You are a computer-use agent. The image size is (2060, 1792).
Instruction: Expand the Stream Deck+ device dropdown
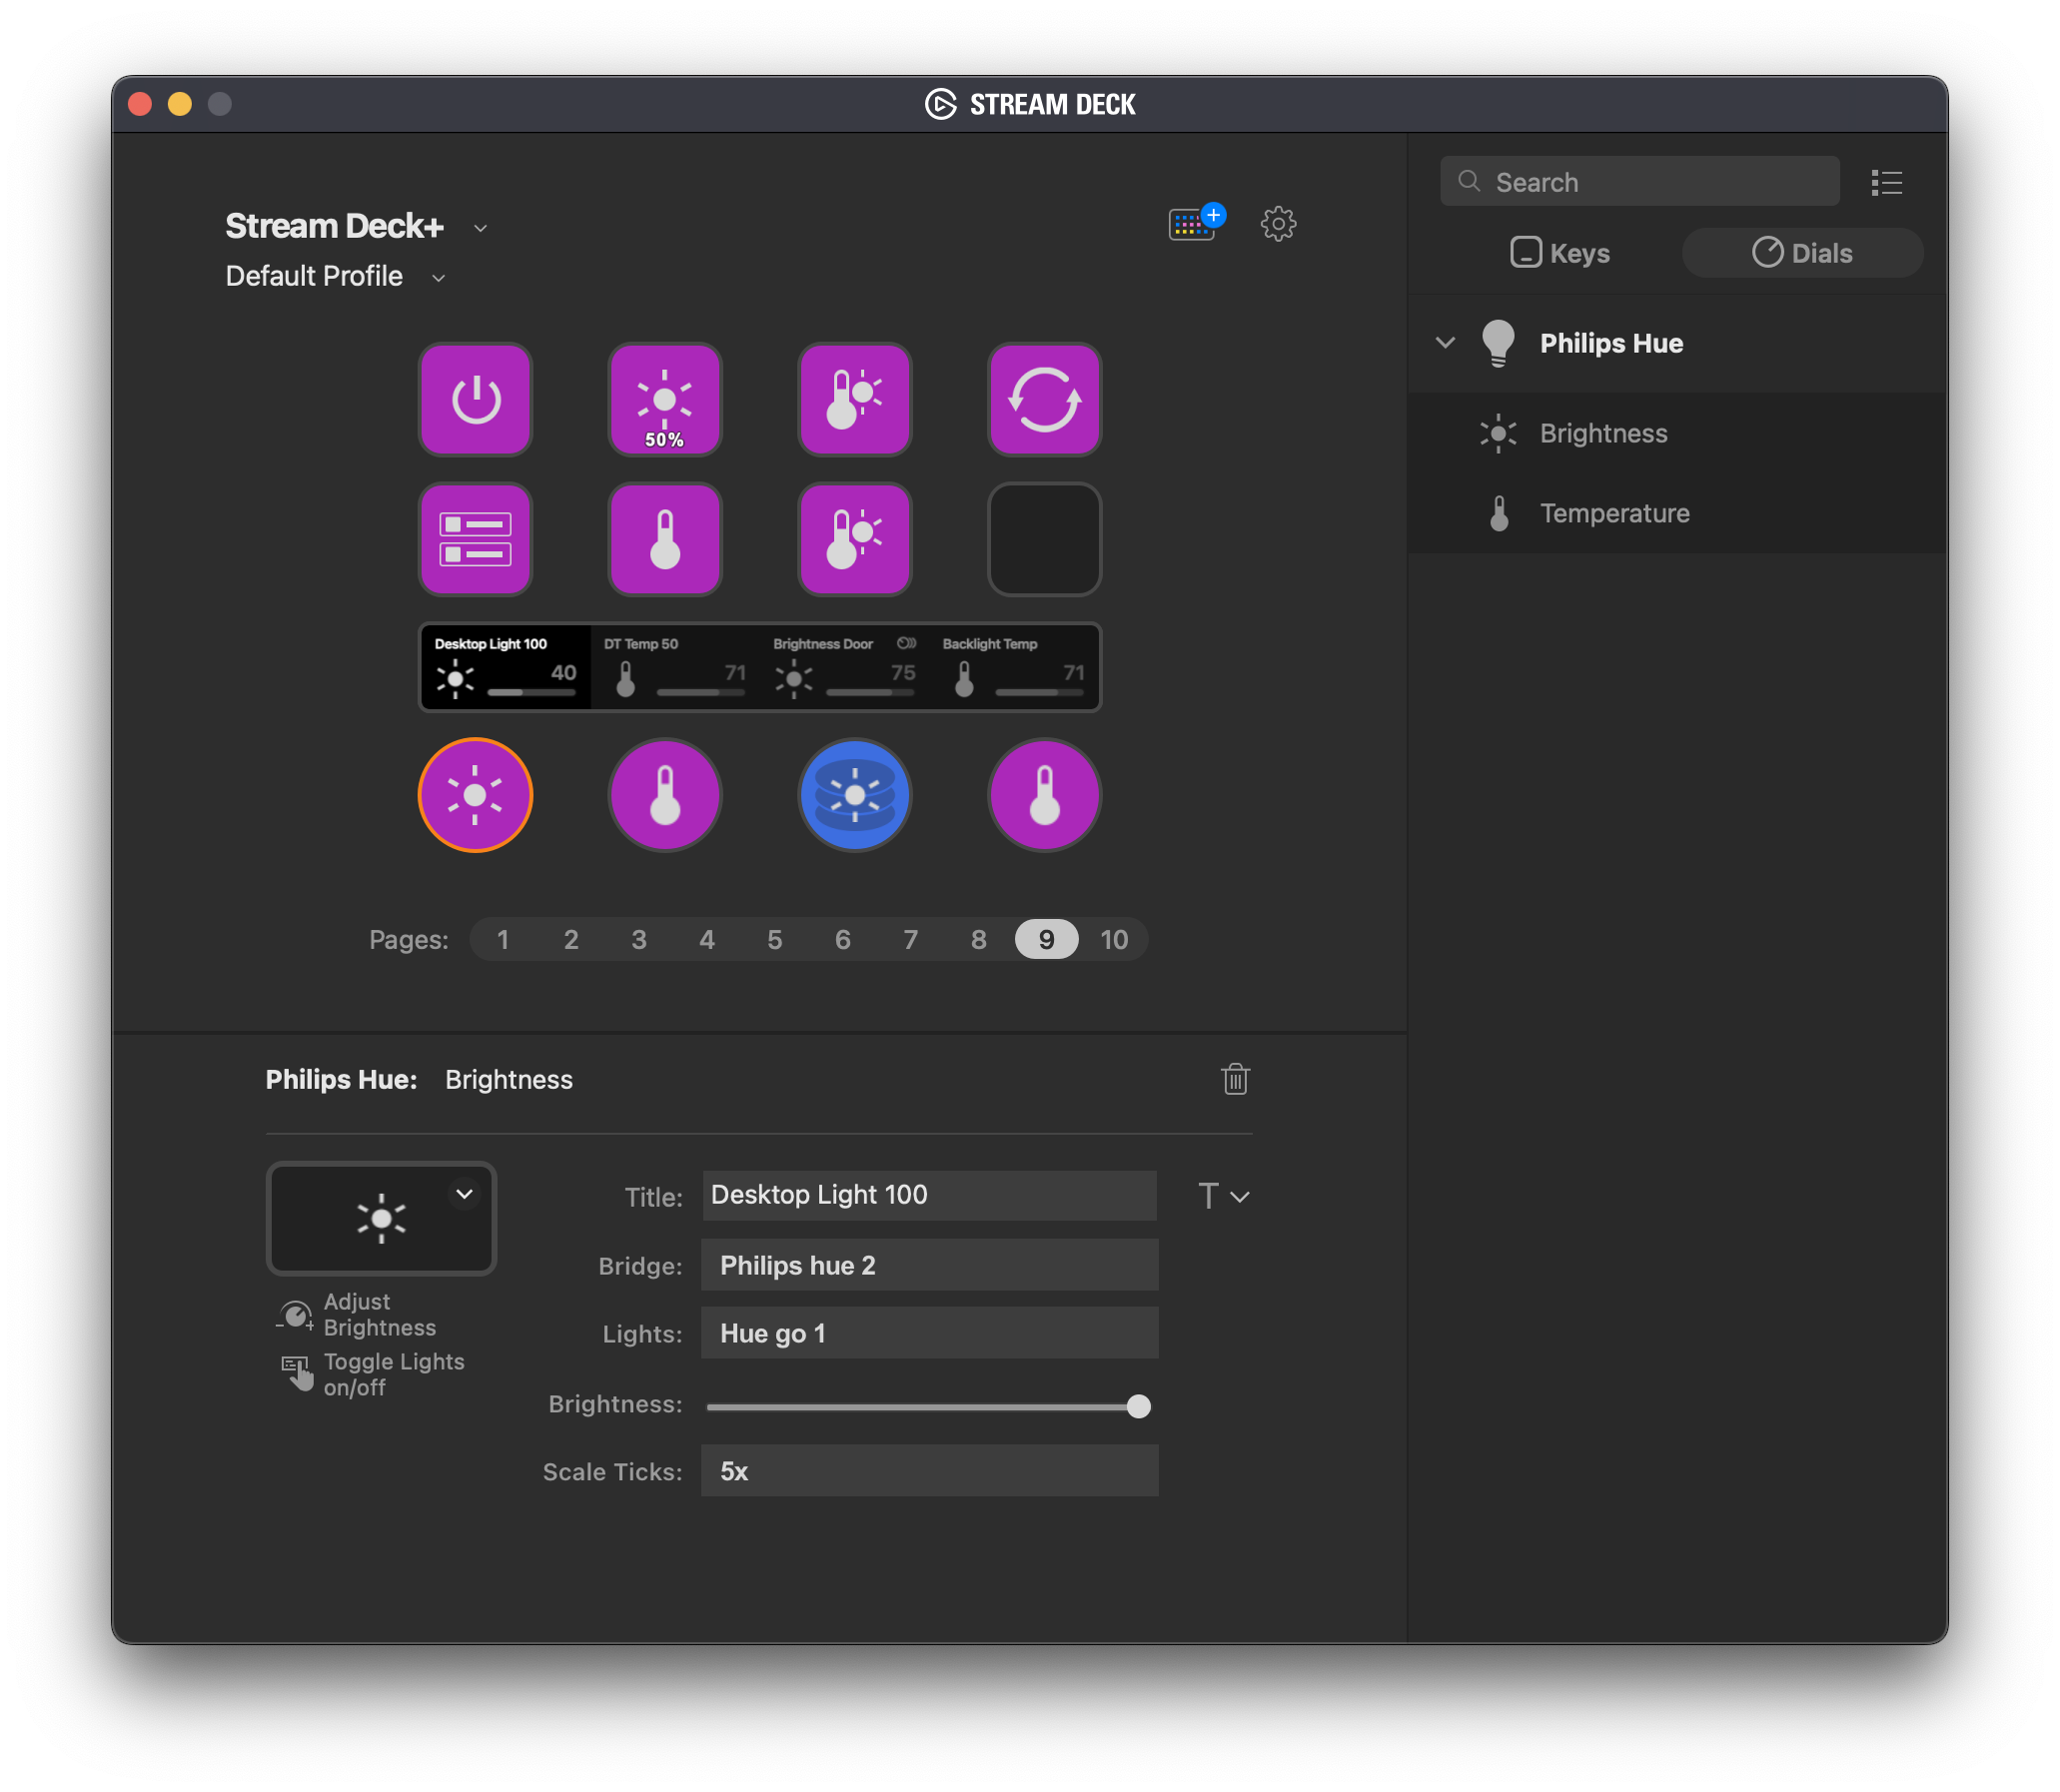click(481, 228)
